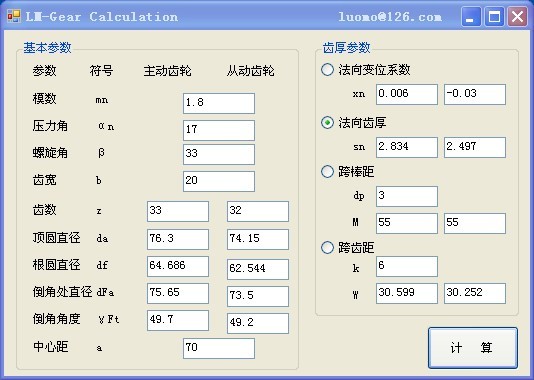Image resolution: width=534 pixels, height=380 pixels.
Task: Focus the W field showing 30.252
Action: point(475,293)
